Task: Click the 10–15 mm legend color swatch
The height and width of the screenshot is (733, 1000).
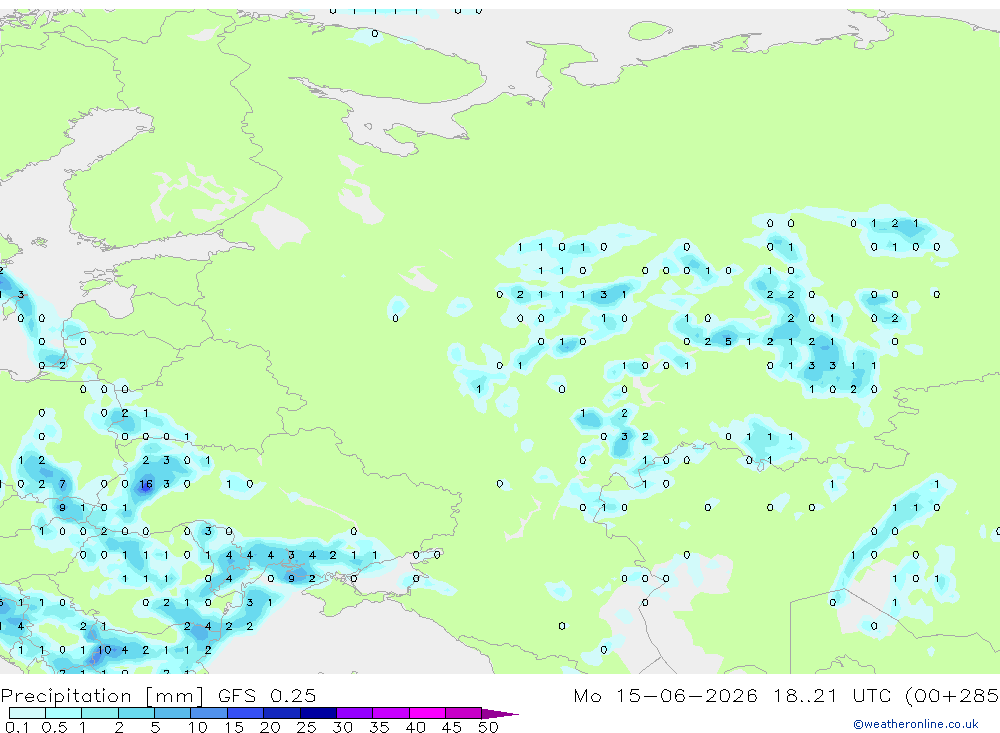Action: point(209,713)
